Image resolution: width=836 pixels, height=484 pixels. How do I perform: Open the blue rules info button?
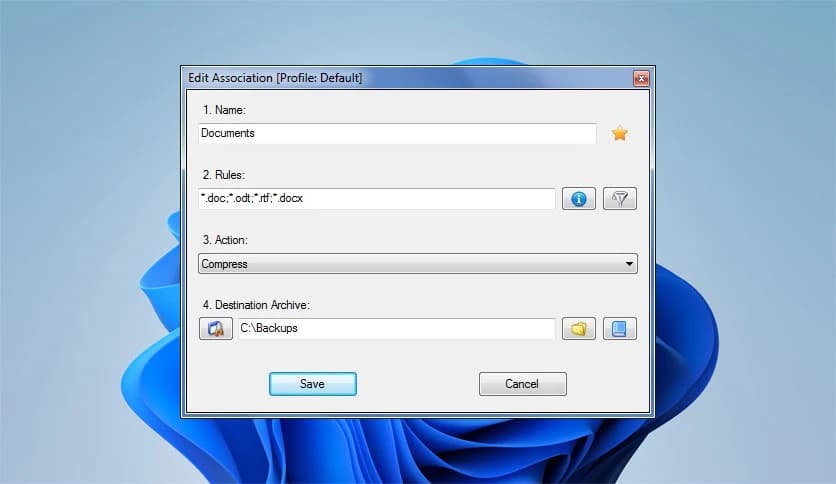(x=578, y=199)
